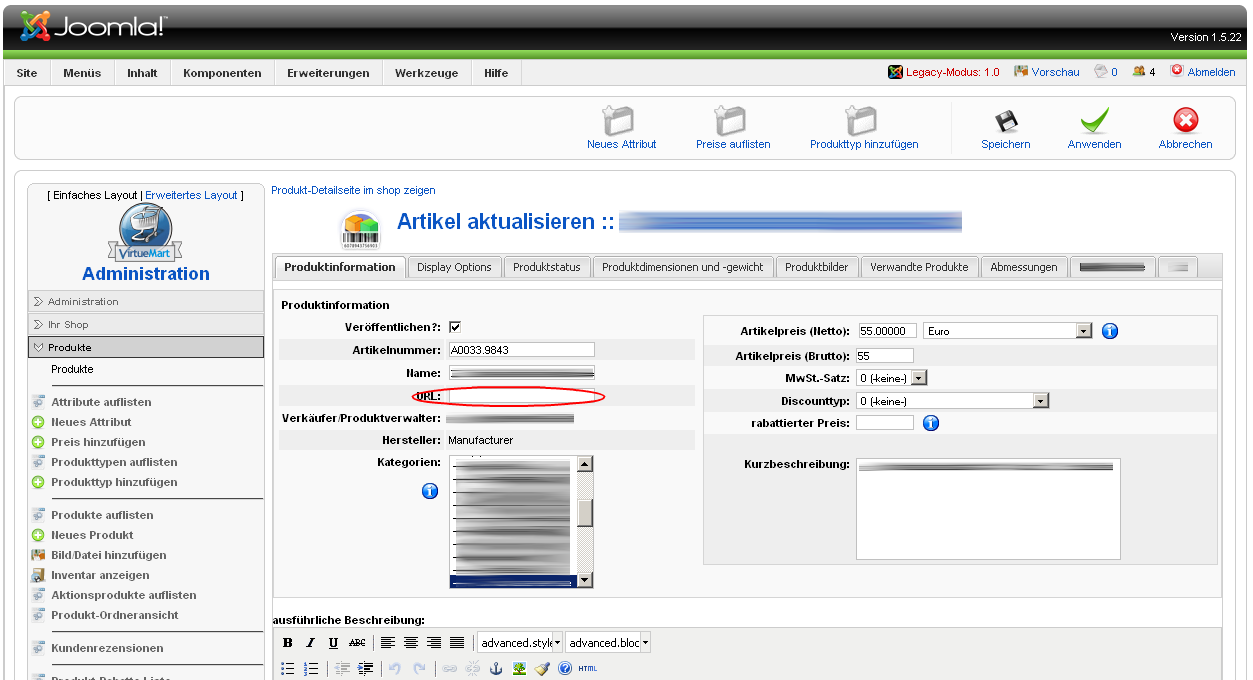Image resolution: width=1253 pixels, height=680 pixels.
Task: Insert a numbered list
Action: pyautogui.click(x=311, y=668)
